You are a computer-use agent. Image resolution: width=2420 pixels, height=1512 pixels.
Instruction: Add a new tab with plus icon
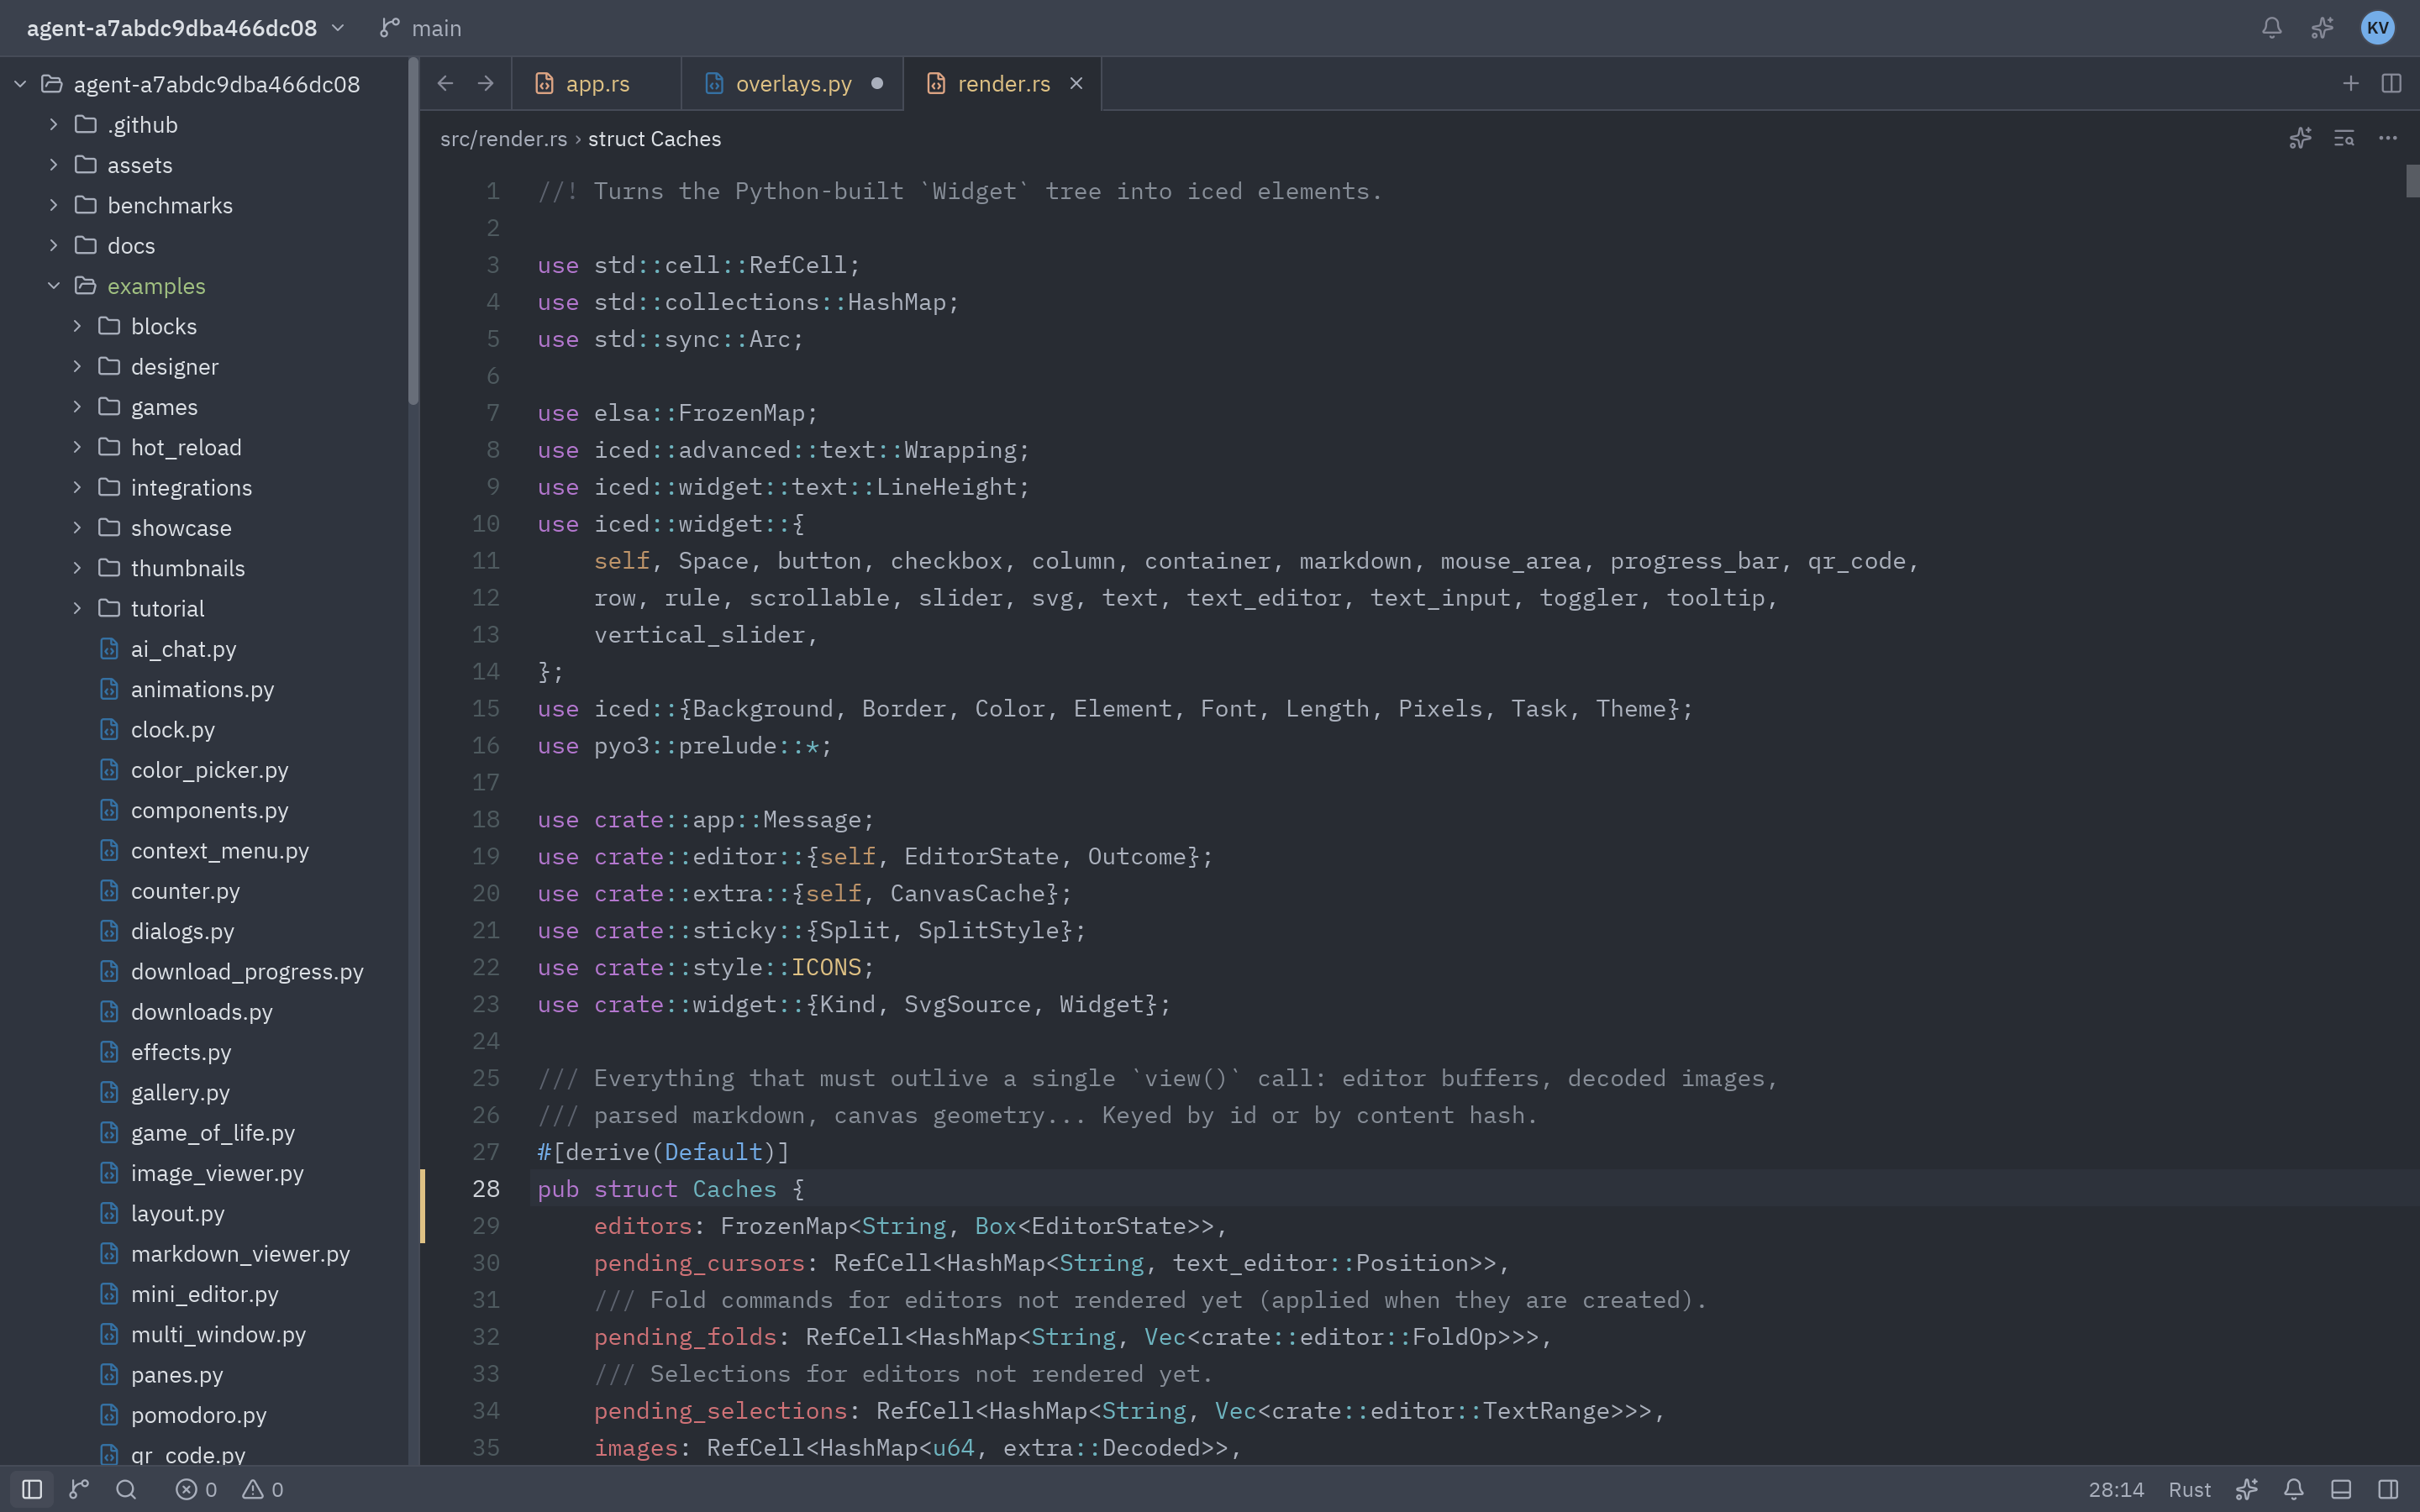pyautogui.click(x=2351, y=83)
